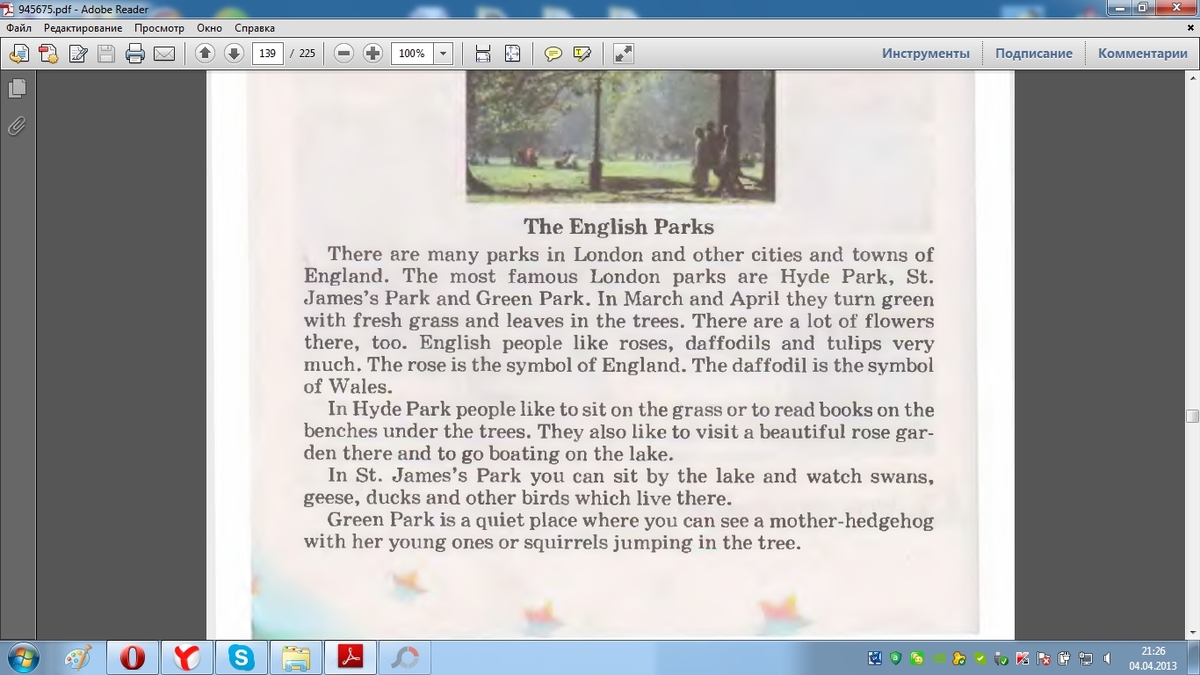Toggle read mode full screen view

point(622,54)
